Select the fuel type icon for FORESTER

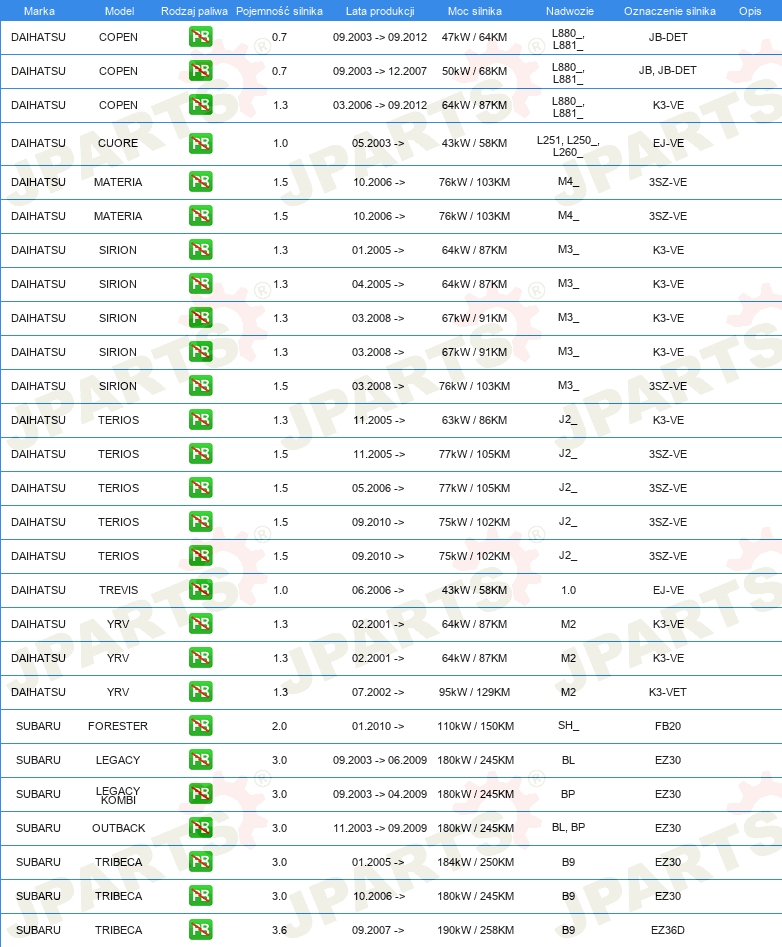click(200, 725)
